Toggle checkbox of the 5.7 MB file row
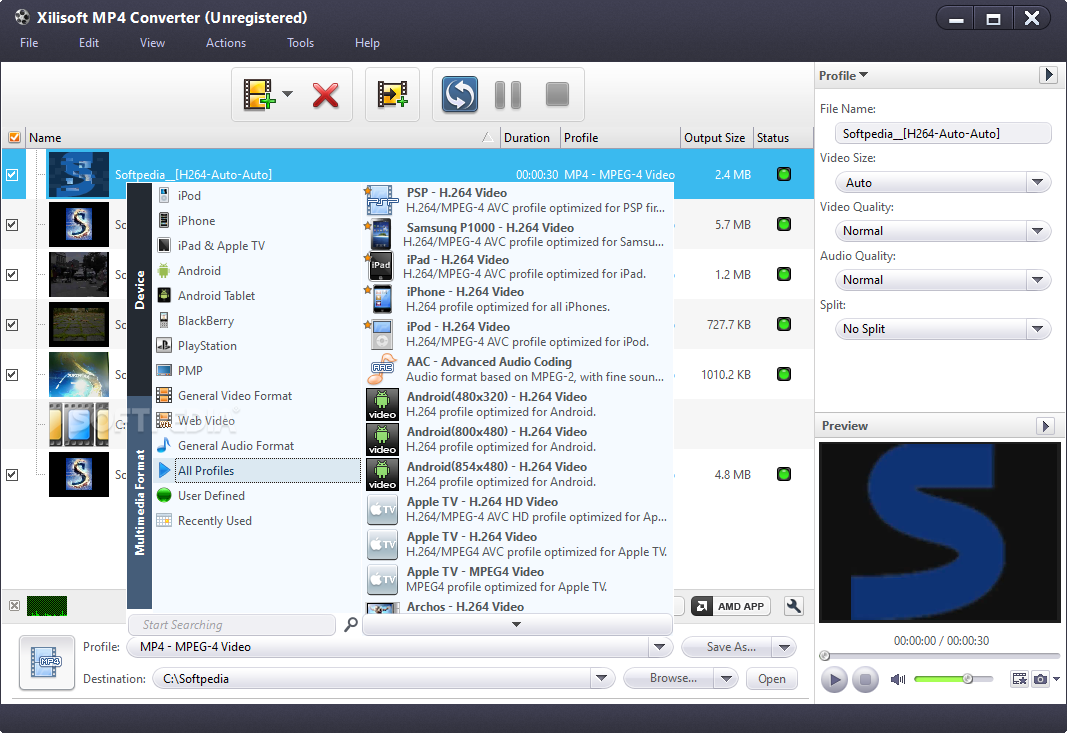 12,225
